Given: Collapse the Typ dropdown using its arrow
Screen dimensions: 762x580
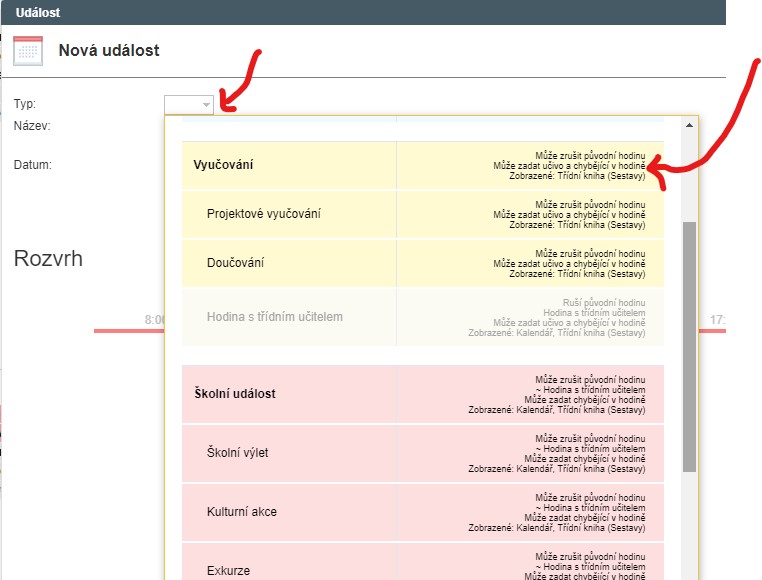Looking at the screenshot, I should click(206, 104).
